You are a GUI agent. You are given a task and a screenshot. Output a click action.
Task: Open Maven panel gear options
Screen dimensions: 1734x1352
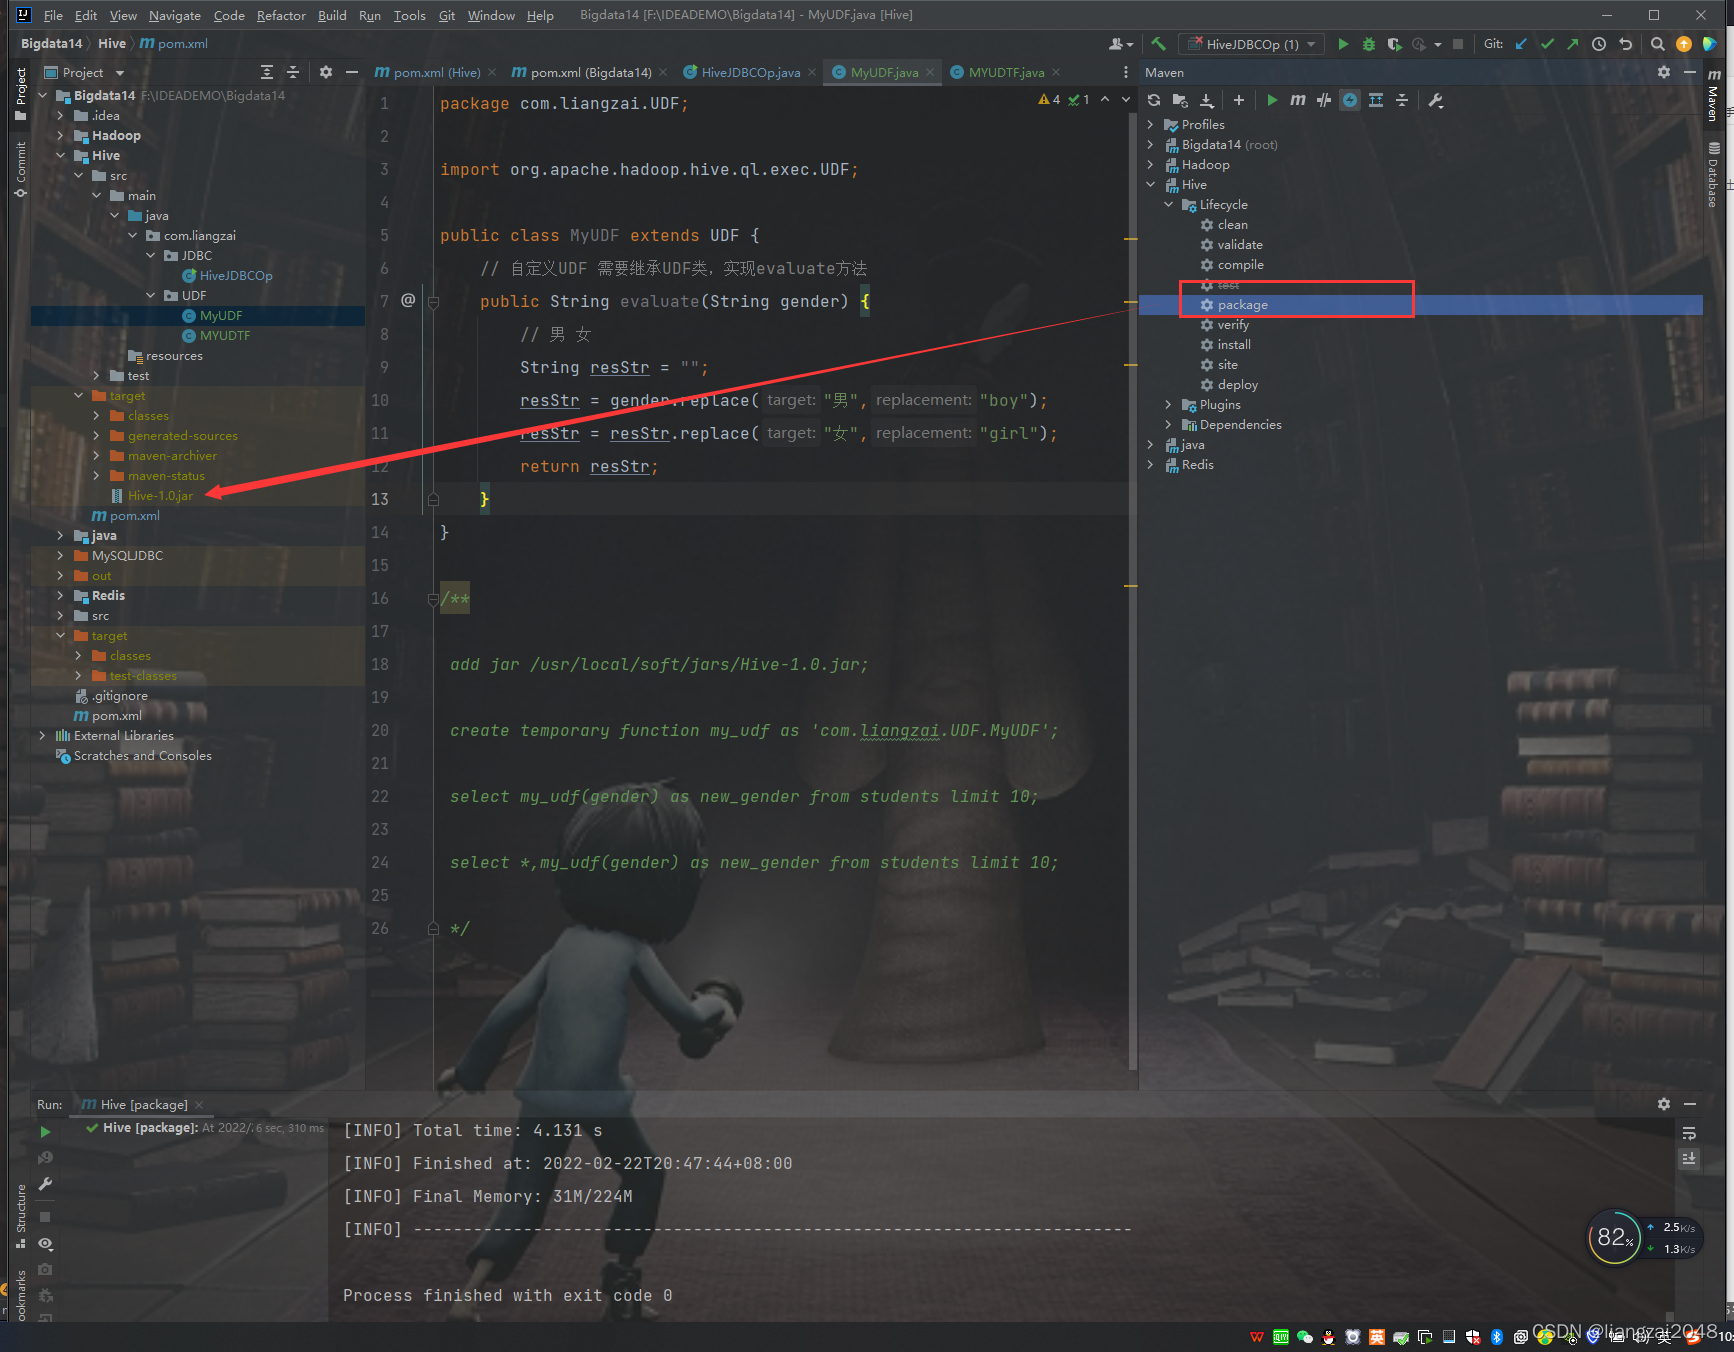tap(1664, 72)
